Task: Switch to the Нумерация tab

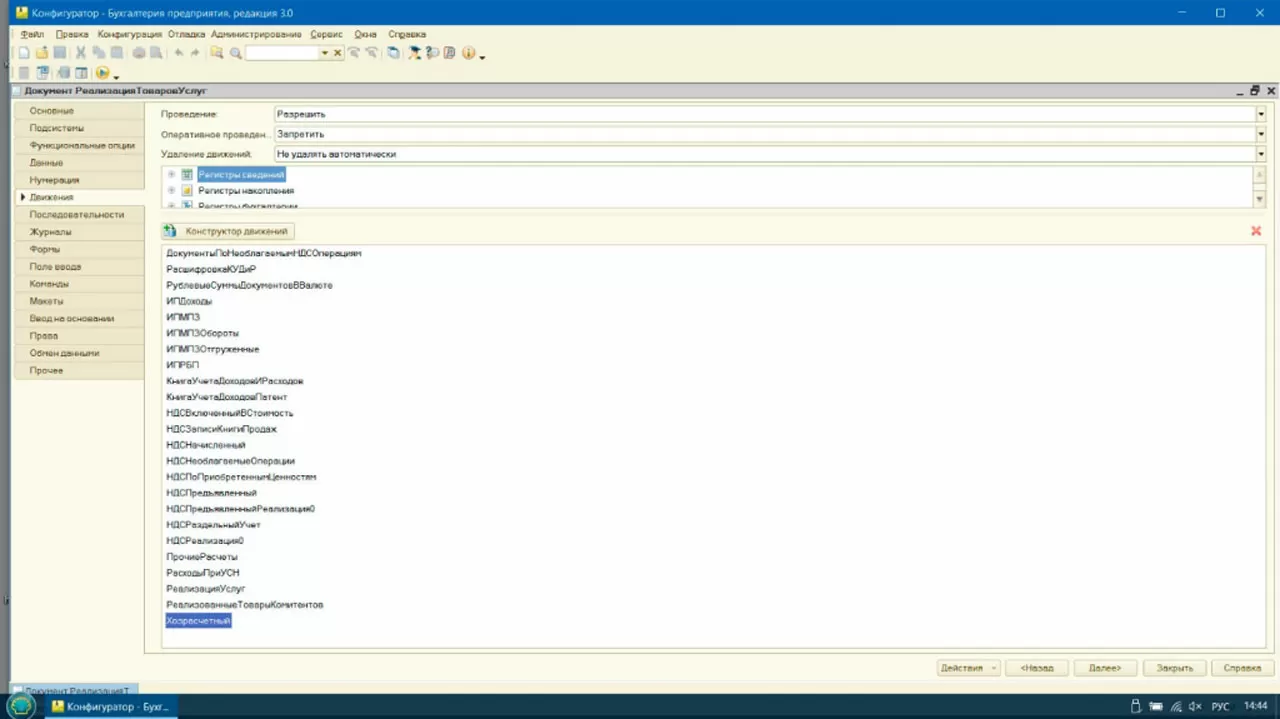Action: (x=79, y=180)
